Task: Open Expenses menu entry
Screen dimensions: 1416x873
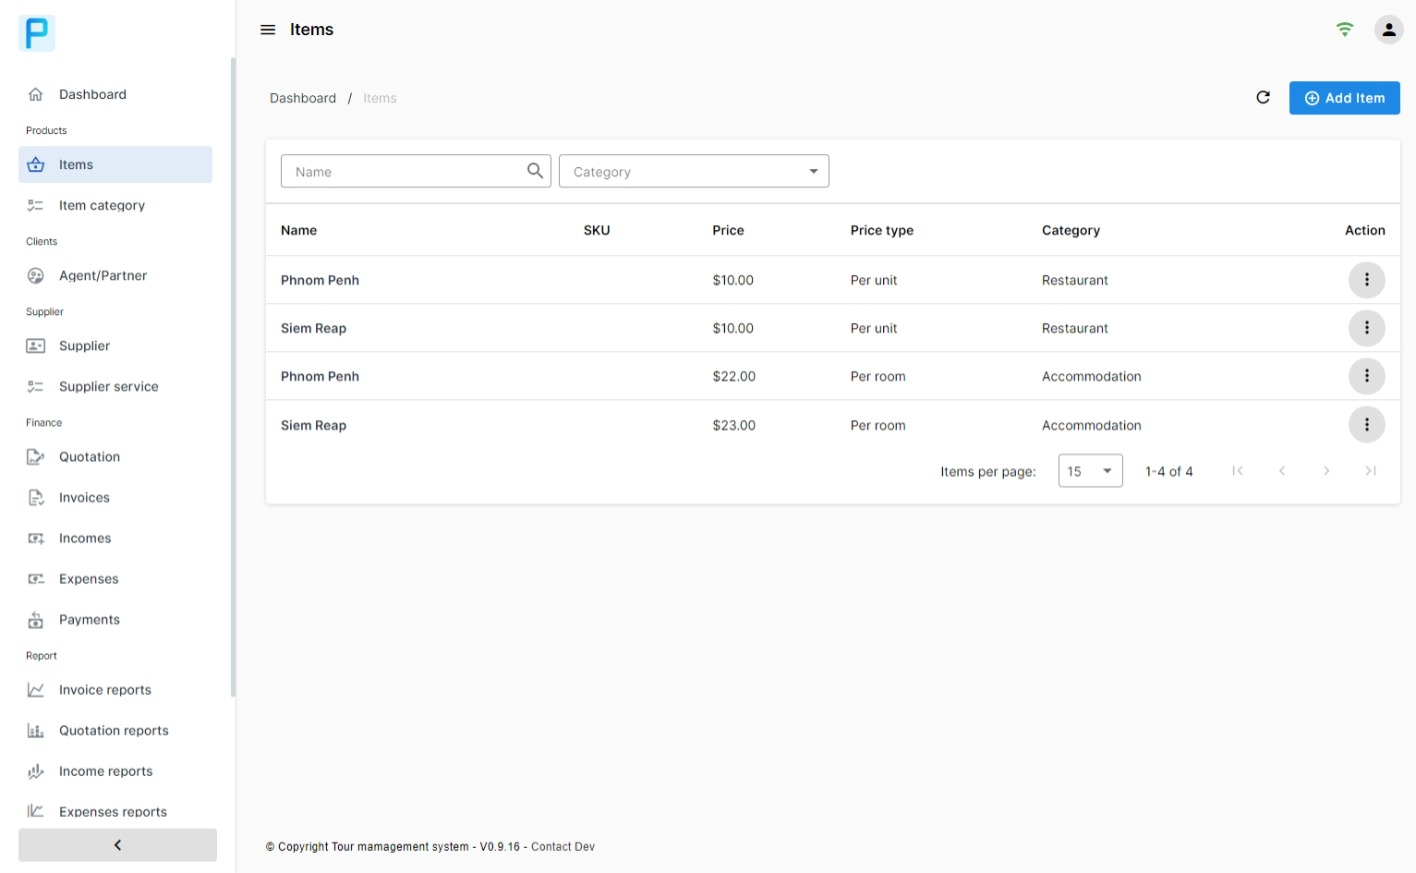Action: point(116,579)
